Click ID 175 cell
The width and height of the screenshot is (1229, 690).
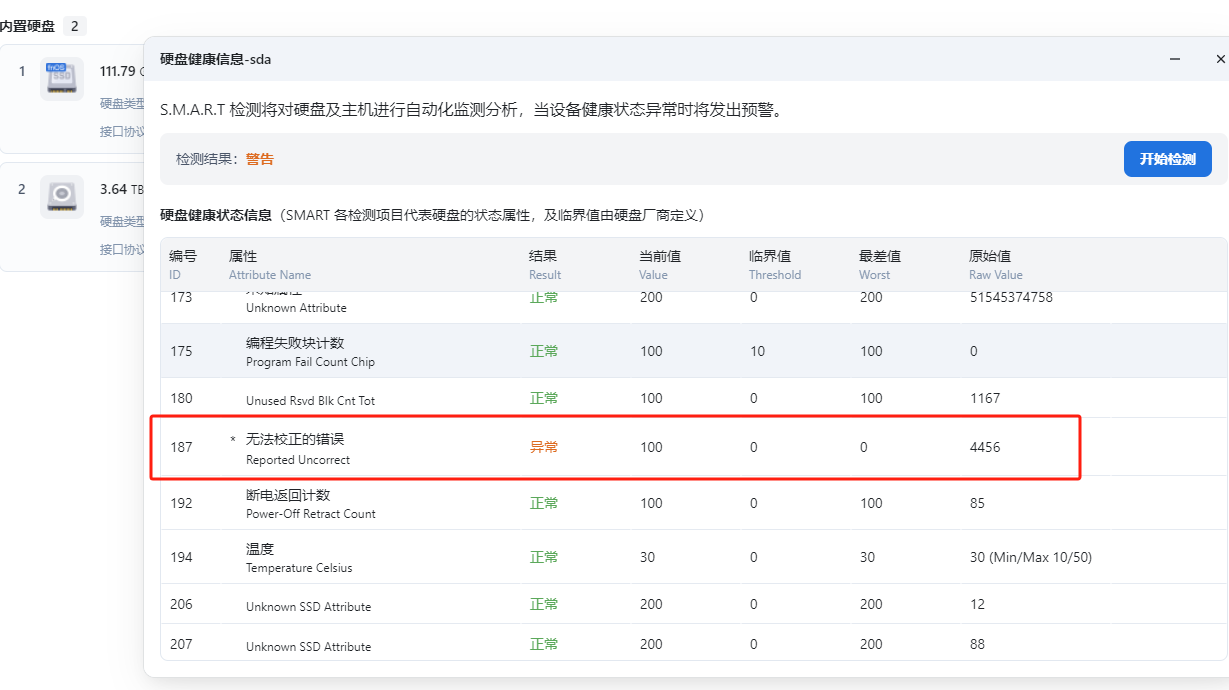pos(181,351)
